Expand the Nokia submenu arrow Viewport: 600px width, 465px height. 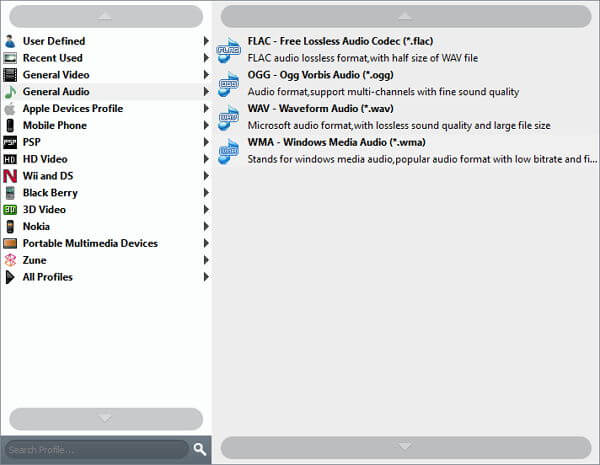206,226
